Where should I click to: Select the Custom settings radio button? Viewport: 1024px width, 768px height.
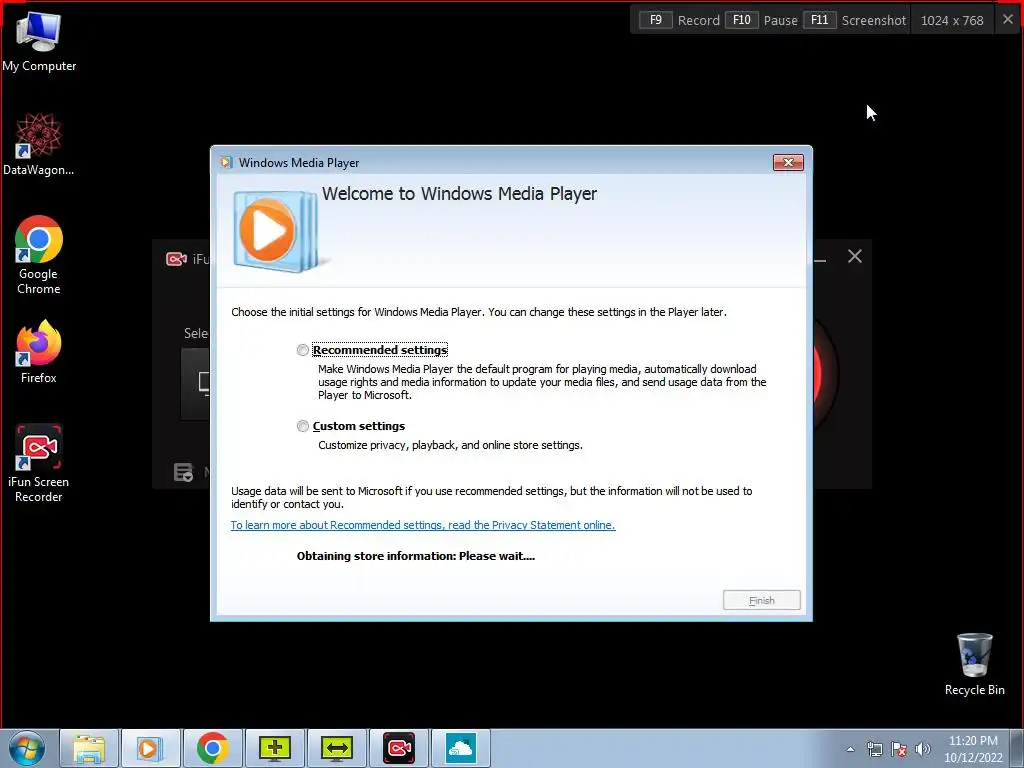point(302,426)
